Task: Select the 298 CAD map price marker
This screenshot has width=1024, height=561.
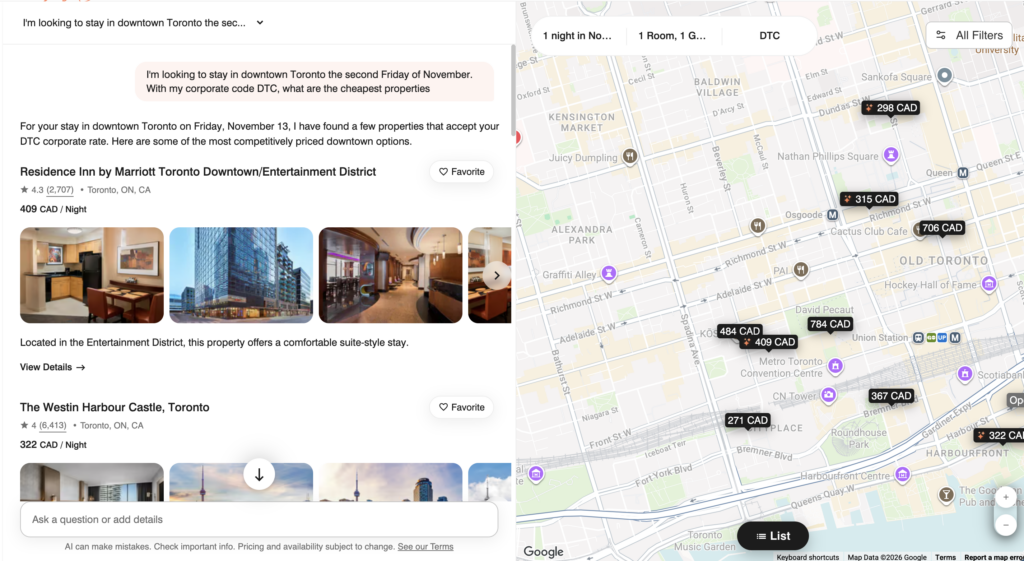Action: 891,108
